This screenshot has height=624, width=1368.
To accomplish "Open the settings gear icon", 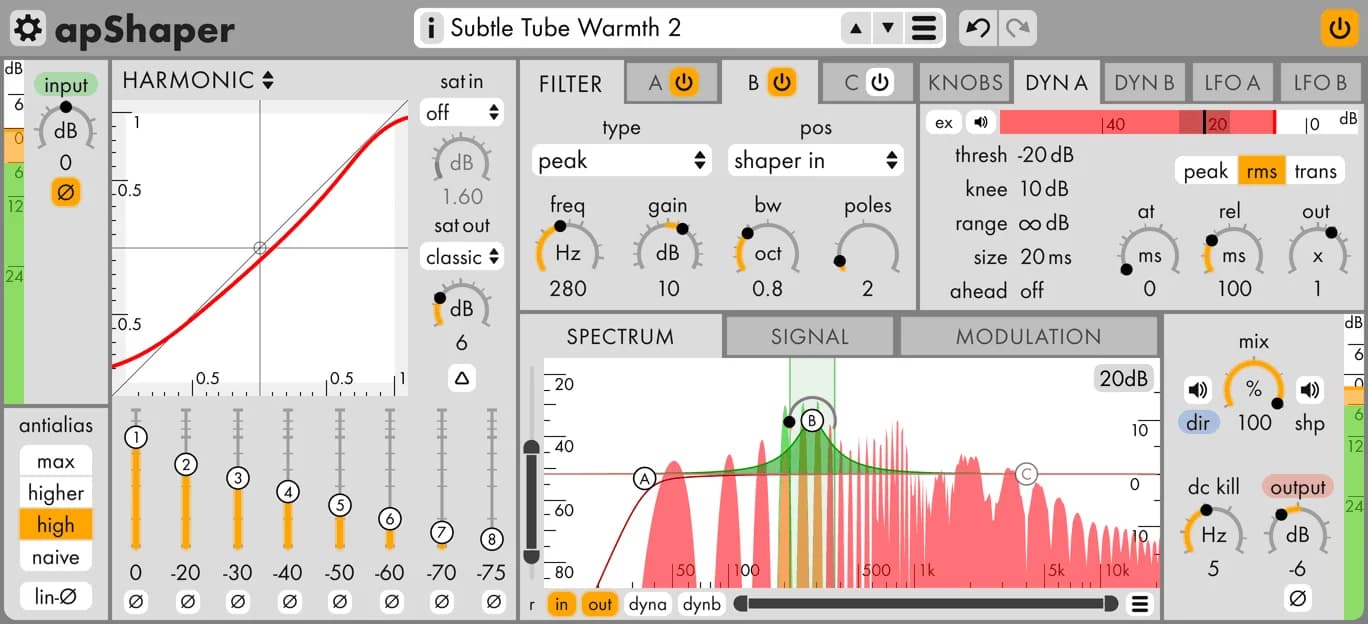I will click(28, 28).
